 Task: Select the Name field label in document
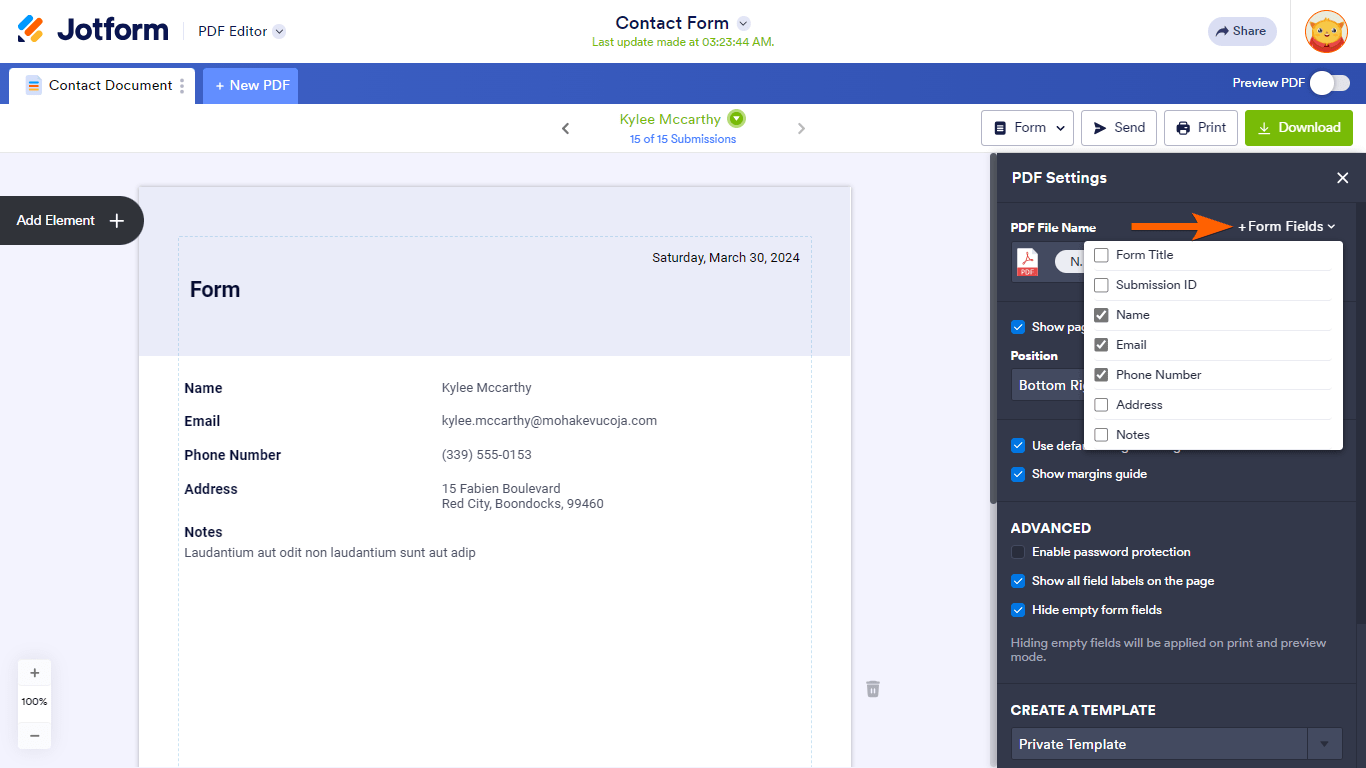click(x=203, y=388)
